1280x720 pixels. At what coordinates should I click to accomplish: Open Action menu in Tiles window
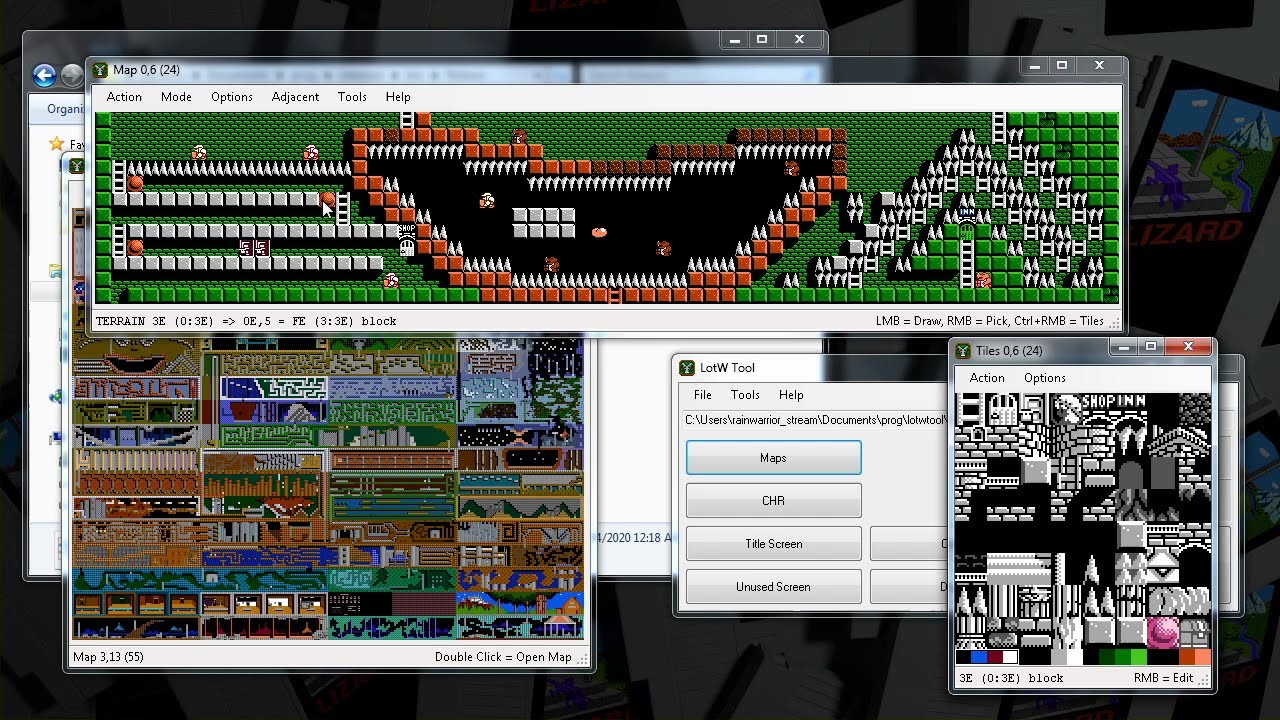(987, 378)
